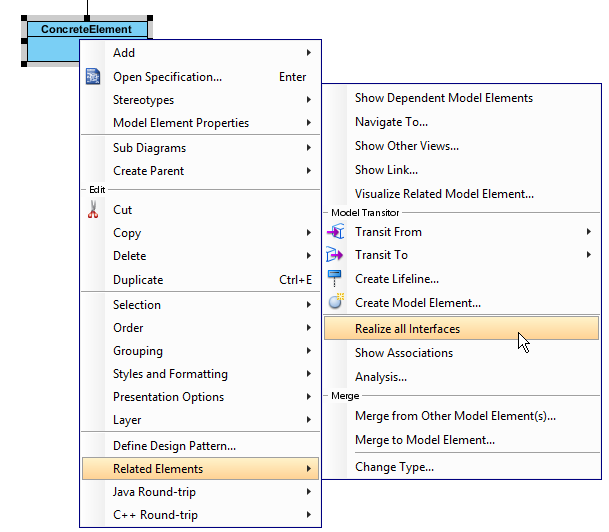This screenshot has width=609, height=532.
Task: Click the highlighted Related Elements entry
Action: tap(200, 469)
